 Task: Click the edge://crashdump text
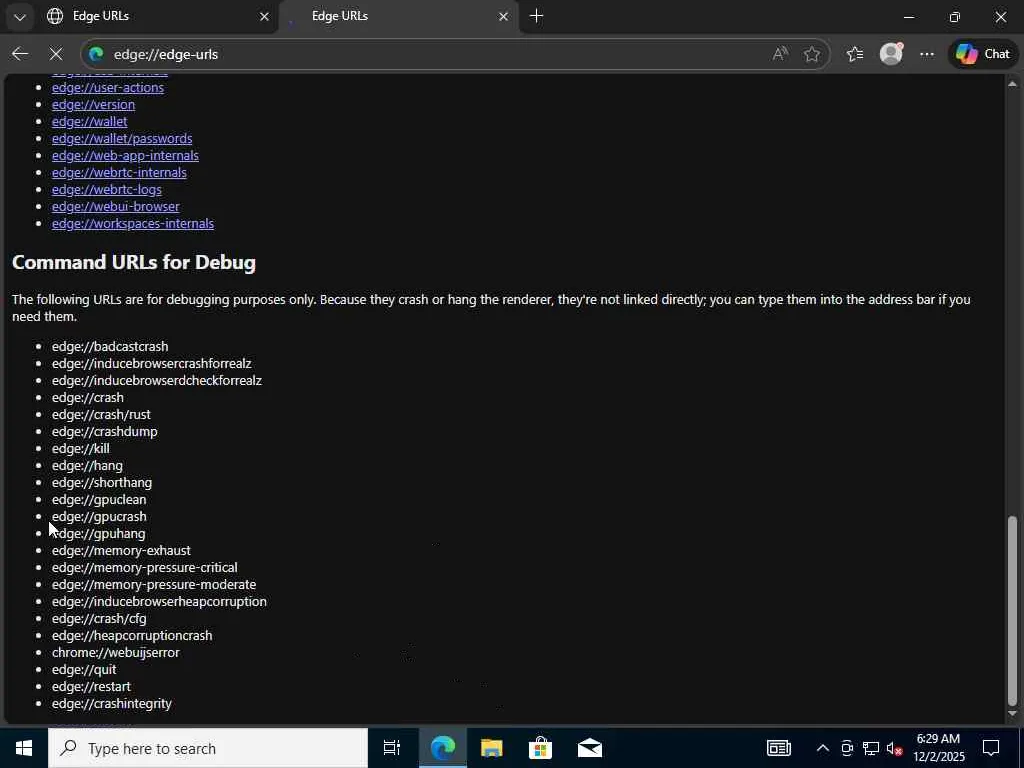[x=104, y=431]
